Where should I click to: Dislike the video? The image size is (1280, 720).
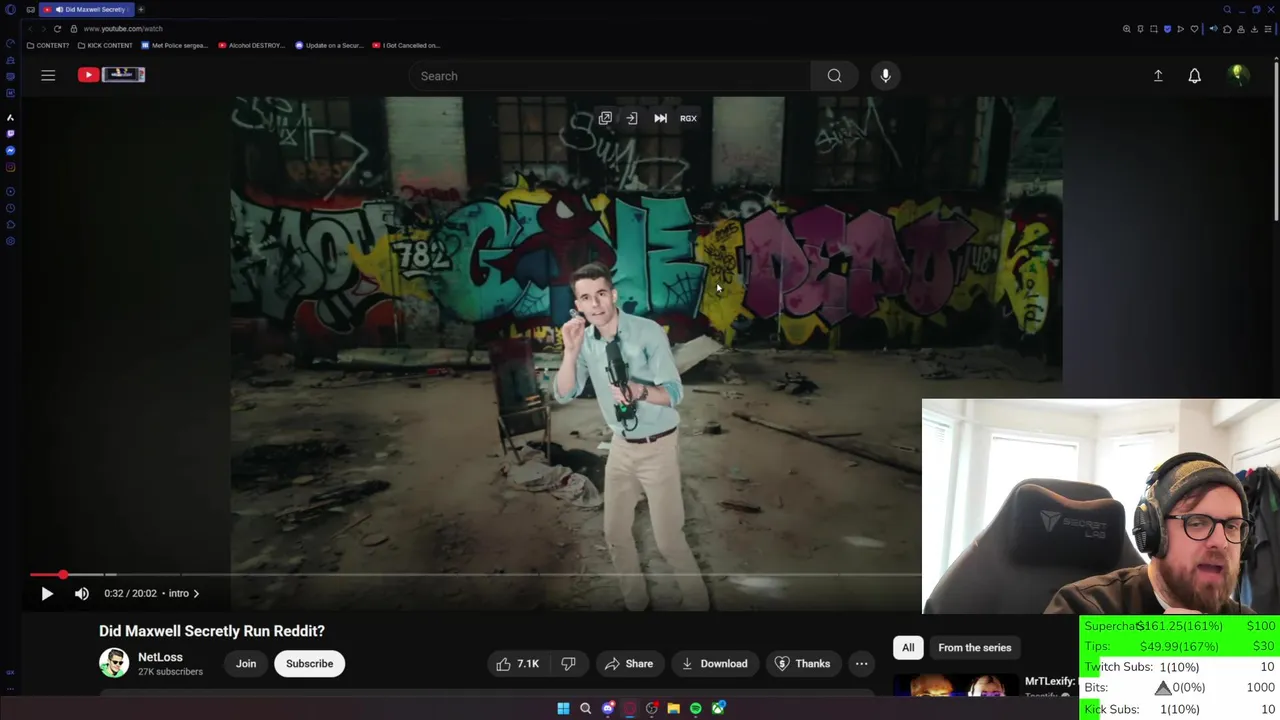click(568, 664)
